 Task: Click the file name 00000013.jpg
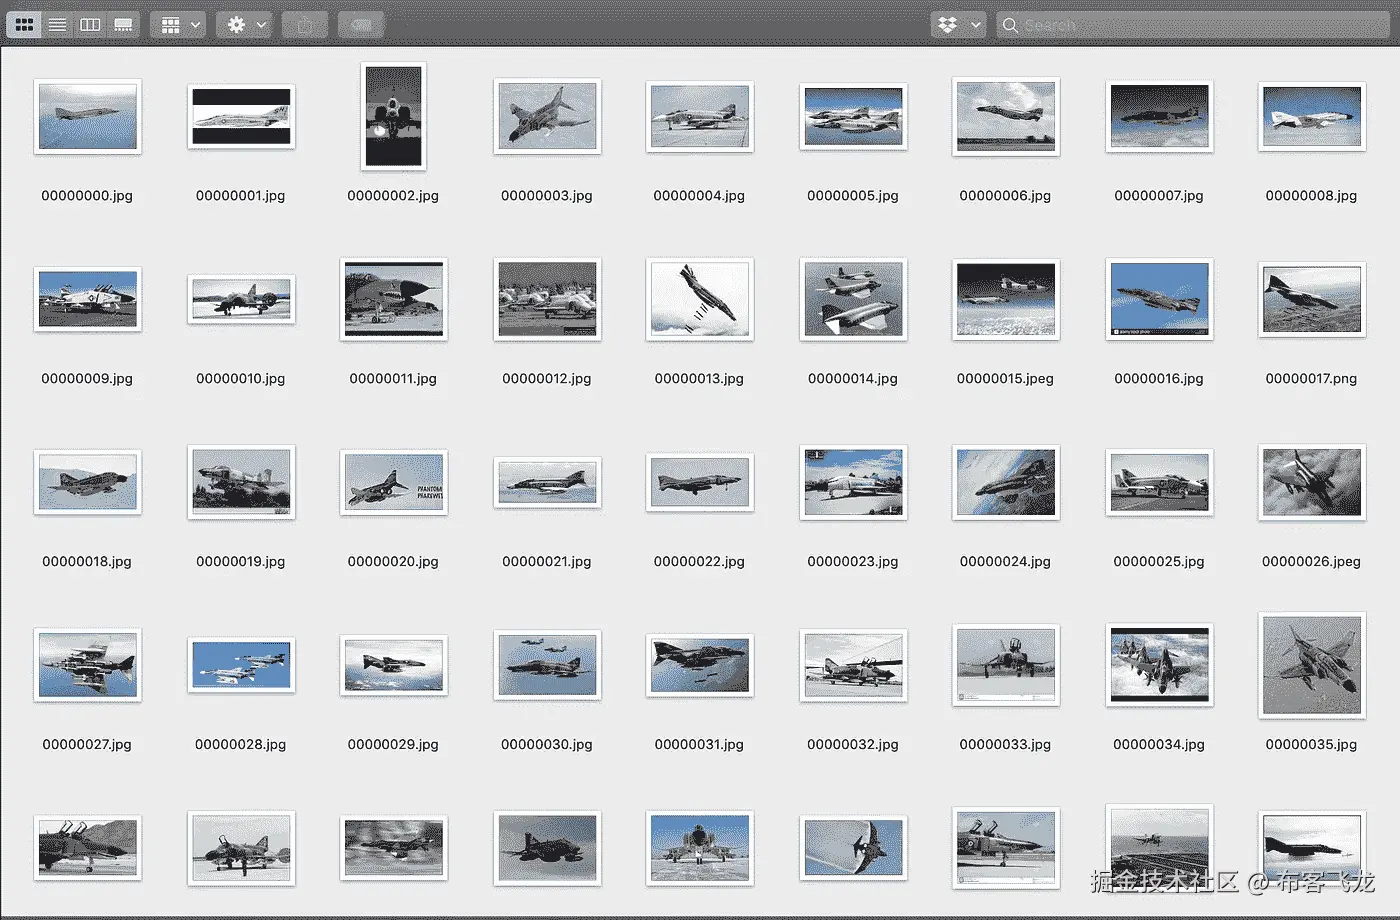point(699,379)
